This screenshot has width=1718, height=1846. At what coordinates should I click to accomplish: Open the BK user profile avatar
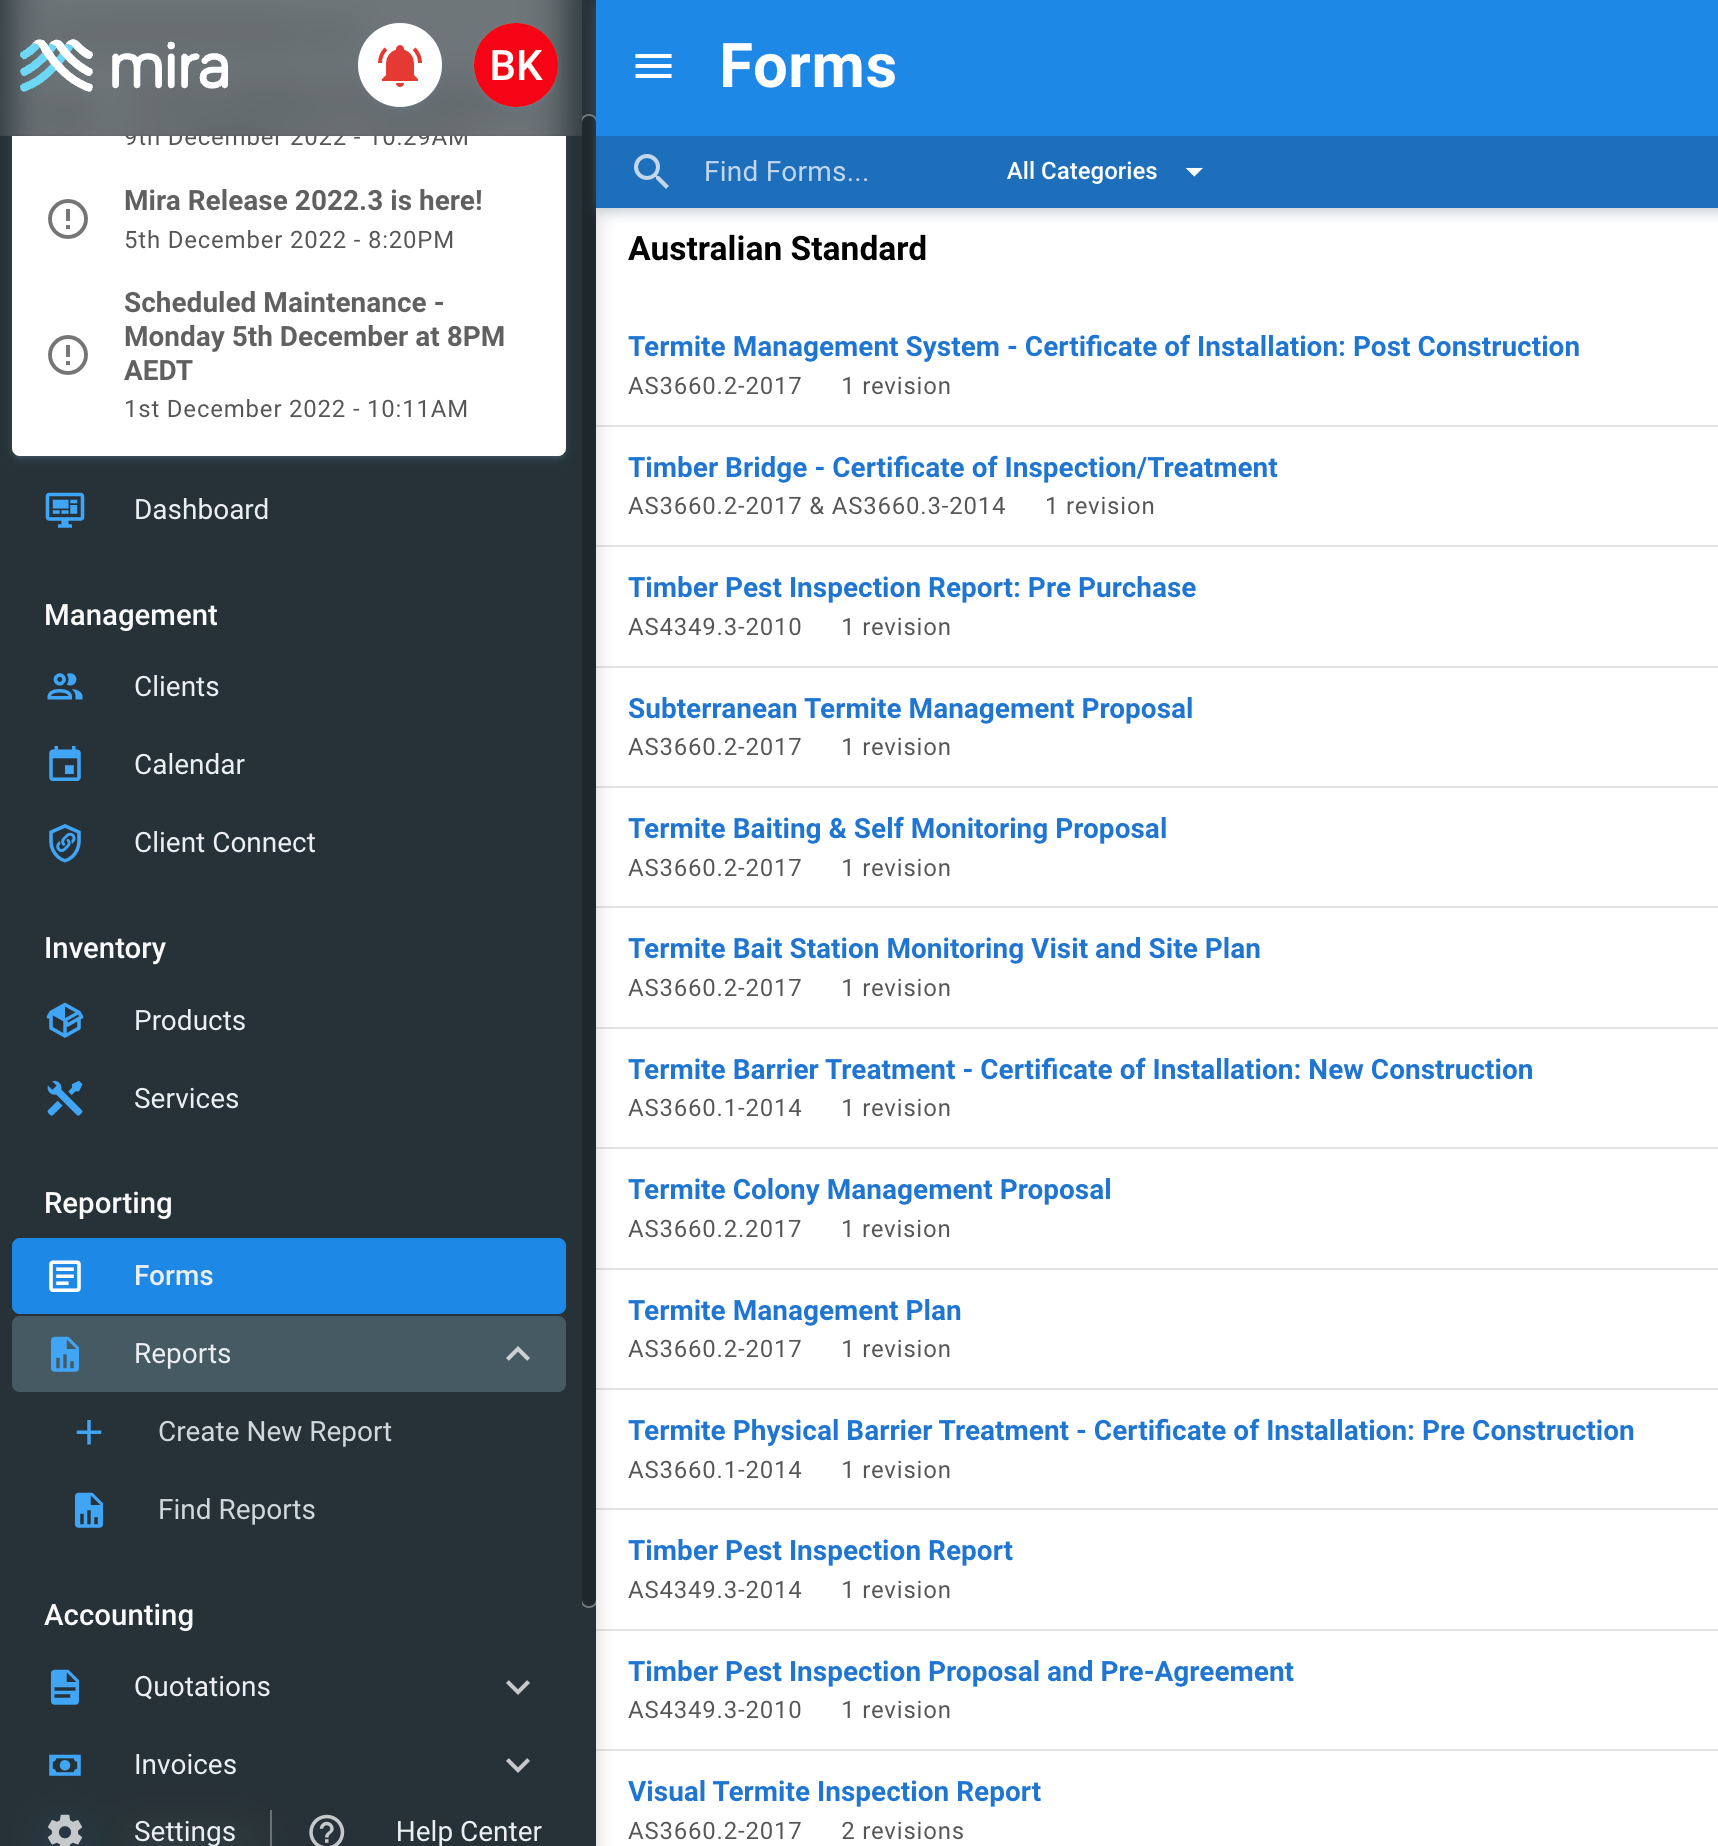(x=516, y=66)
